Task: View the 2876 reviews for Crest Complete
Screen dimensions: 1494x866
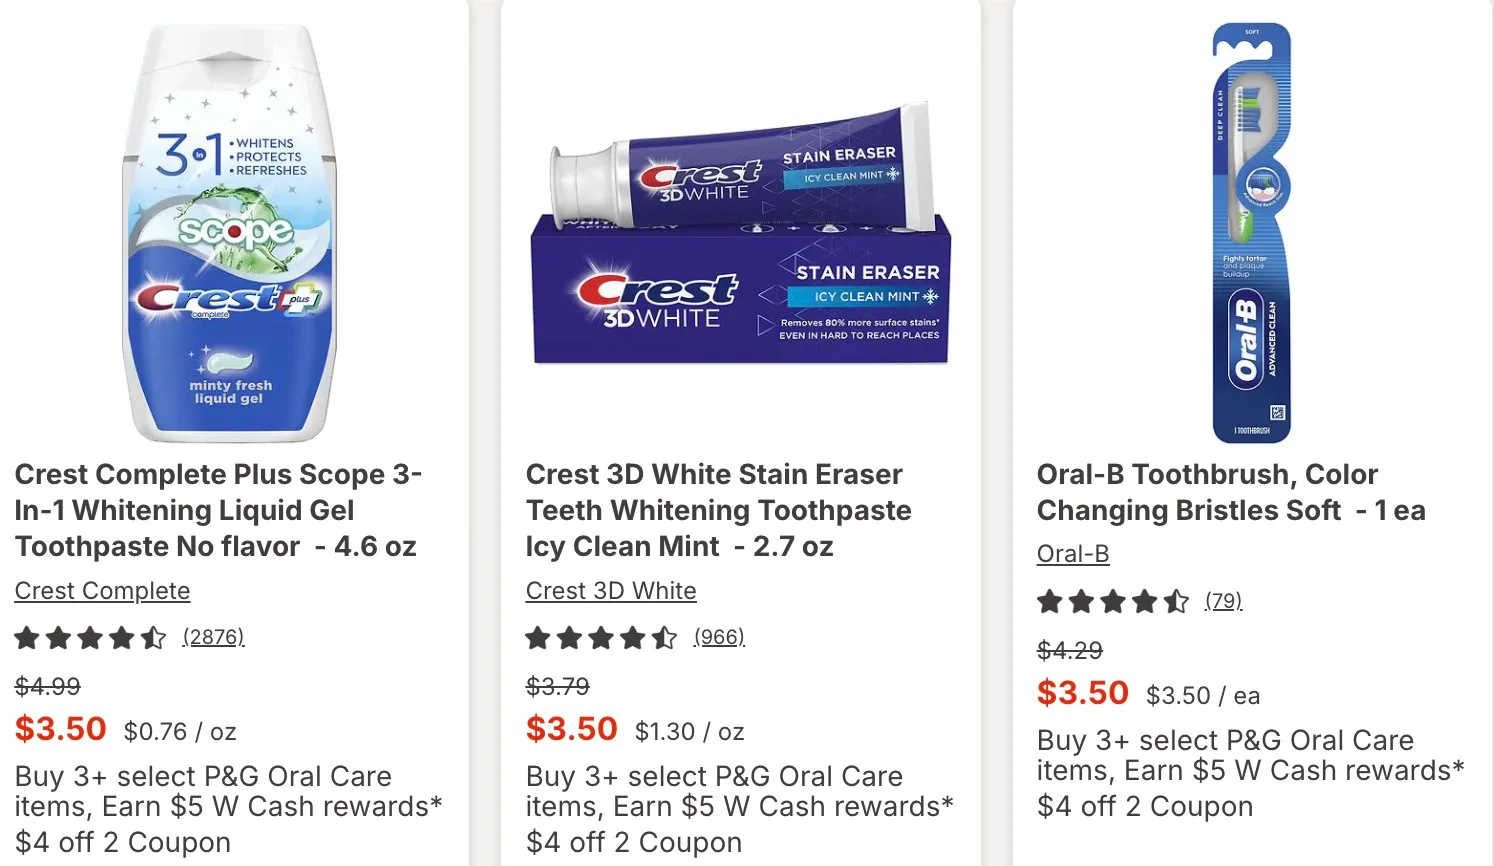Action: 213,637
